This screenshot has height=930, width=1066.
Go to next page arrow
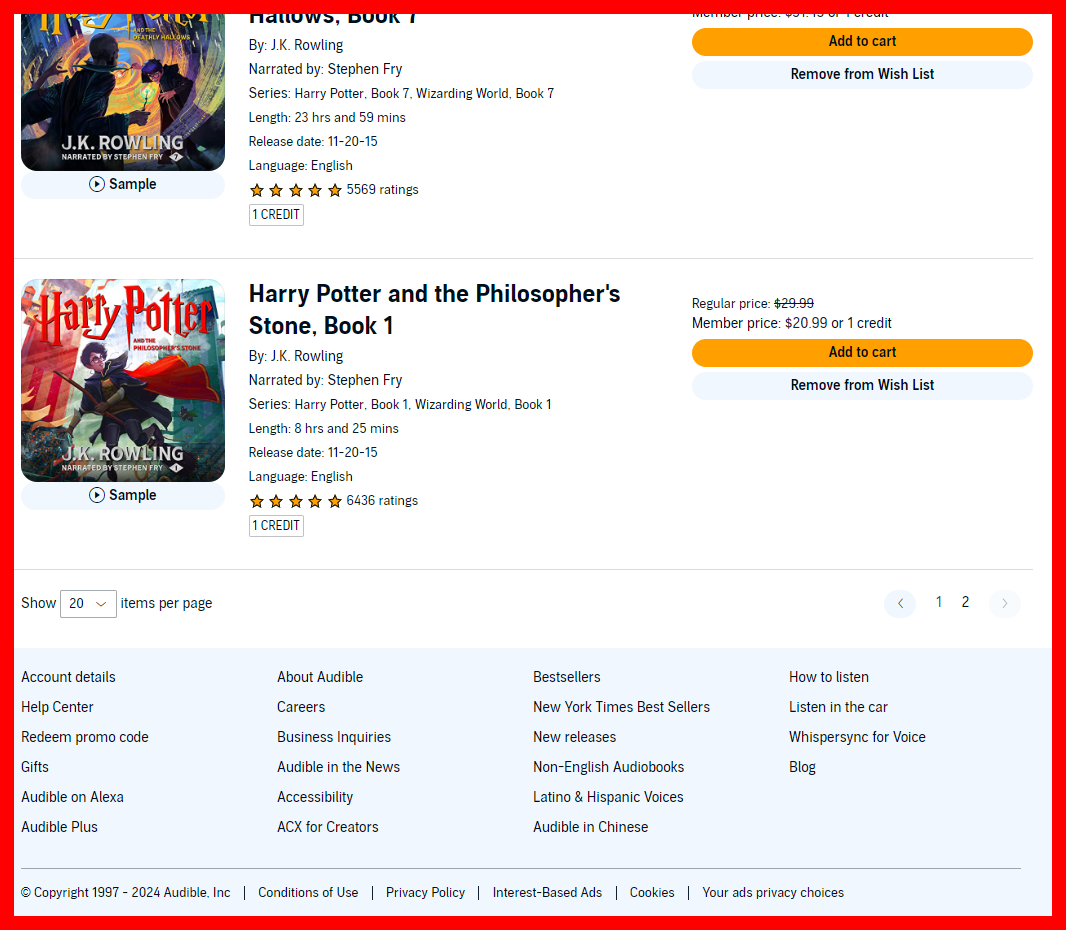pos(1004,603)
